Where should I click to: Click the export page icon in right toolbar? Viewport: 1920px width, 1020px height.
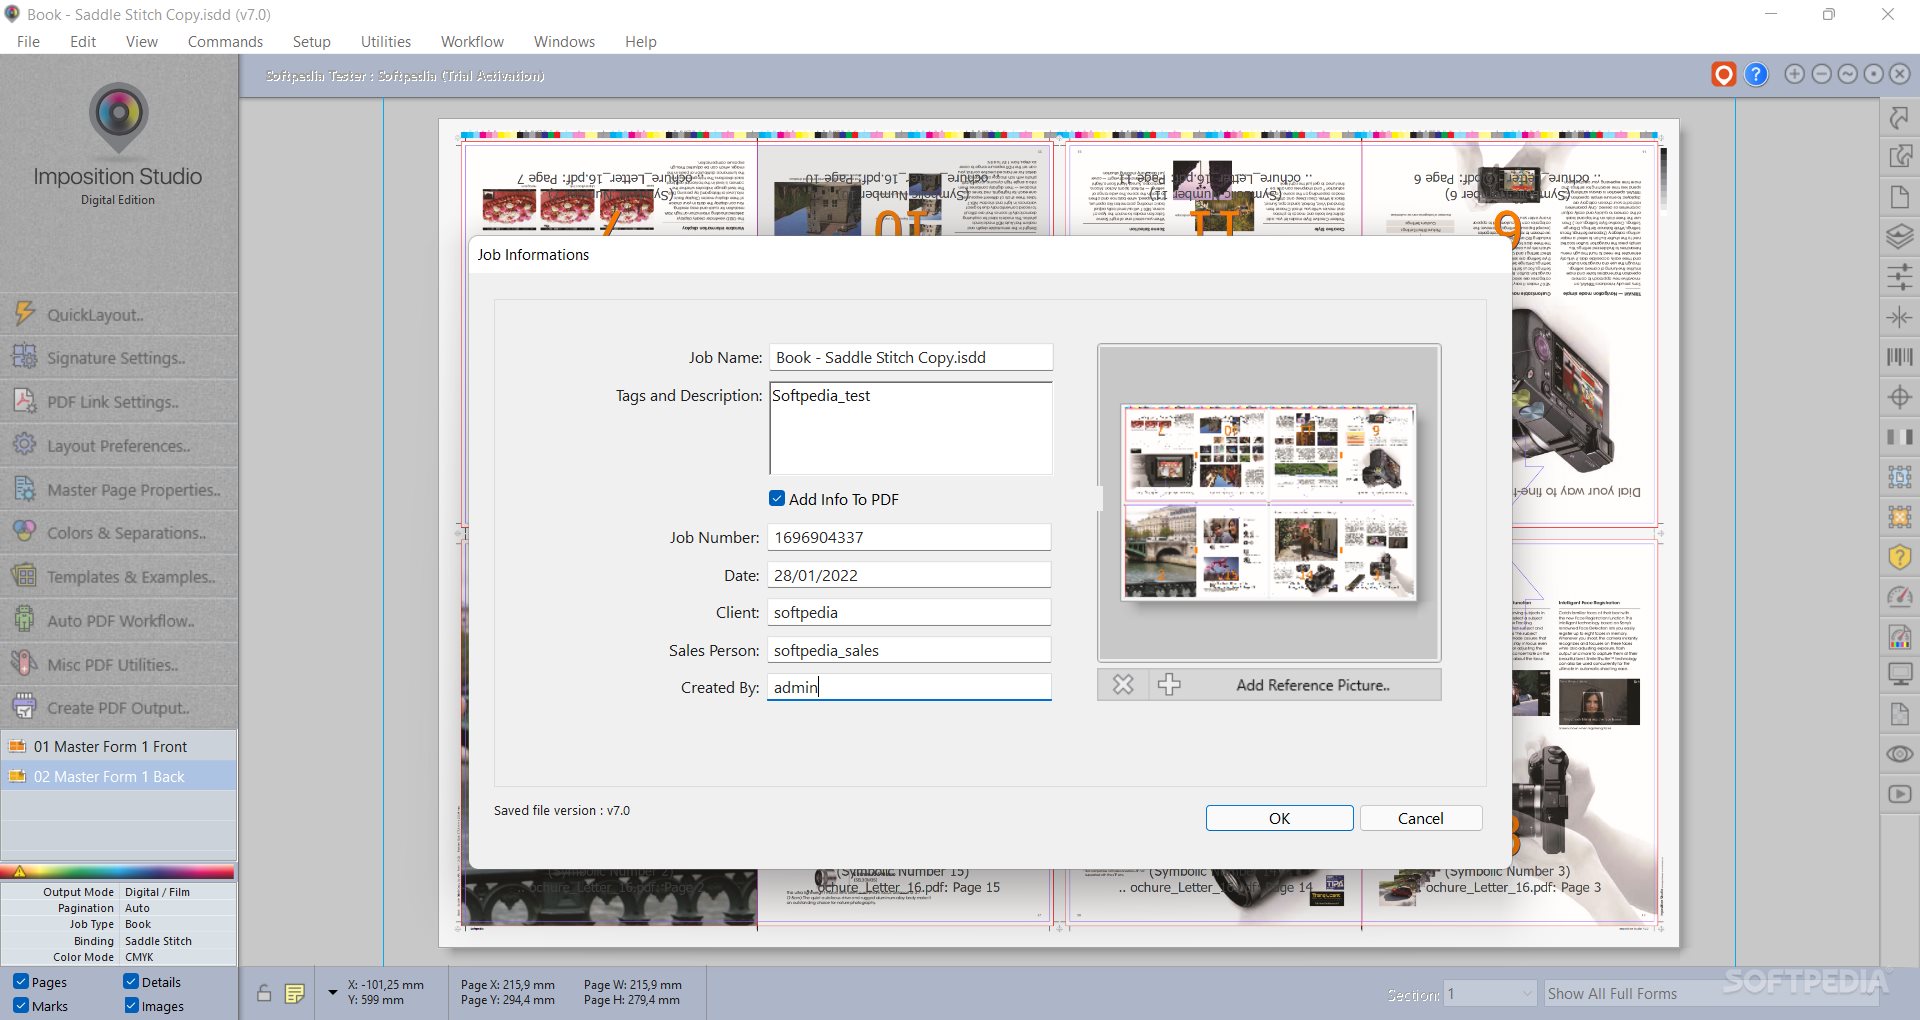1899,156
